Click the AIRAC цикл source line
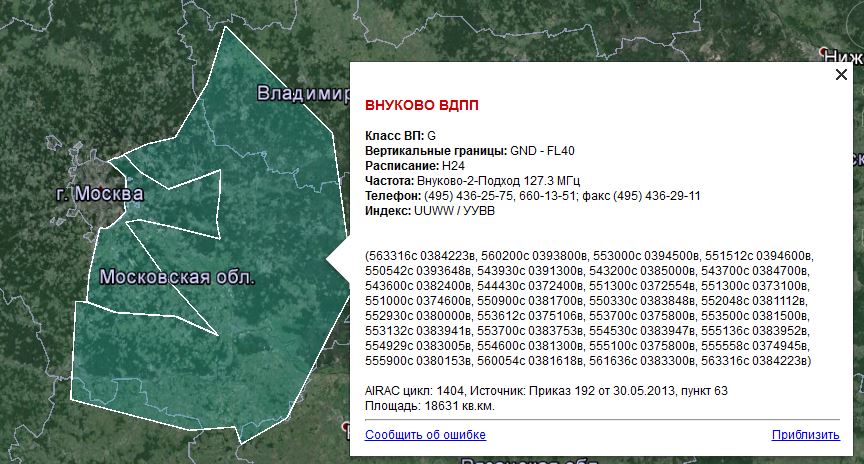Viewport: 864px width, 464px height. click(x=546, y=391)
